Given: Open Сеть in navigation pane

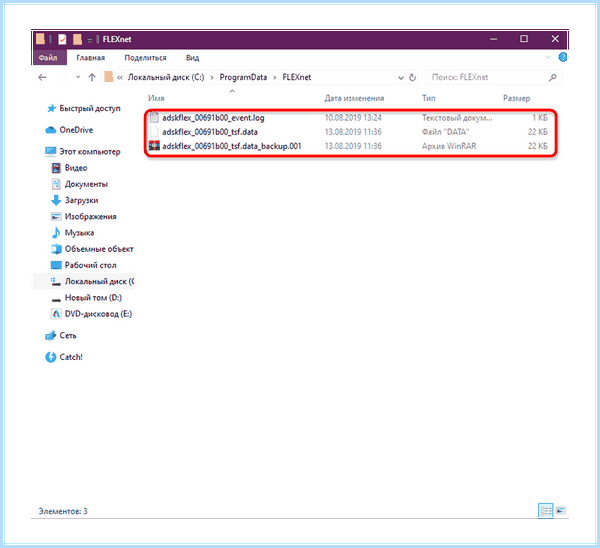Looking at the screenshot, I should pos(68,336).
